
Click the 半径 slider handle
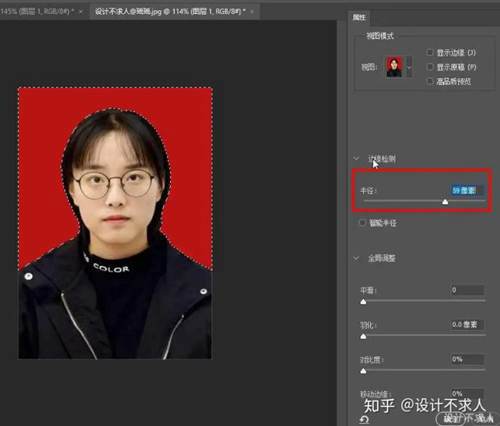pyautogui.click(x=445, y=202)
